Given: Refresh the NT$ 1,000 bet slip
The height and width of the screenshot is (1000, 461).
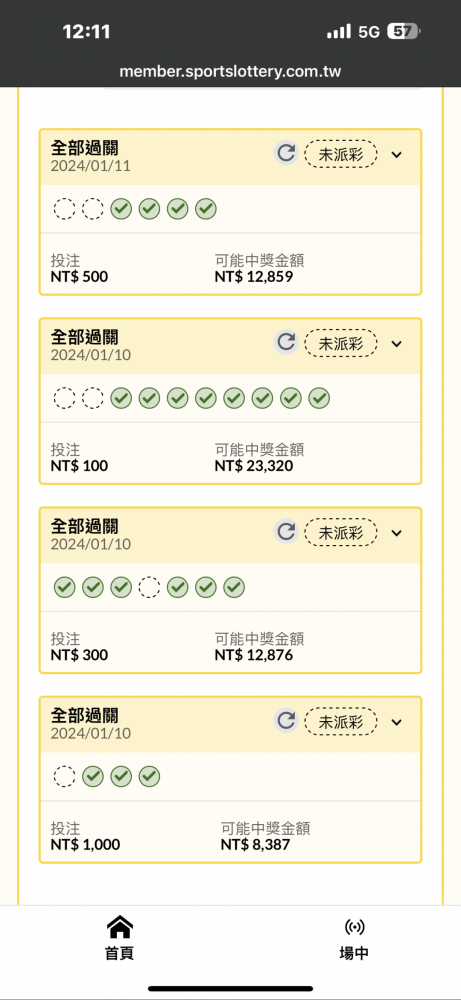Looking at the screenshot, I should click(x=286, y=721).
